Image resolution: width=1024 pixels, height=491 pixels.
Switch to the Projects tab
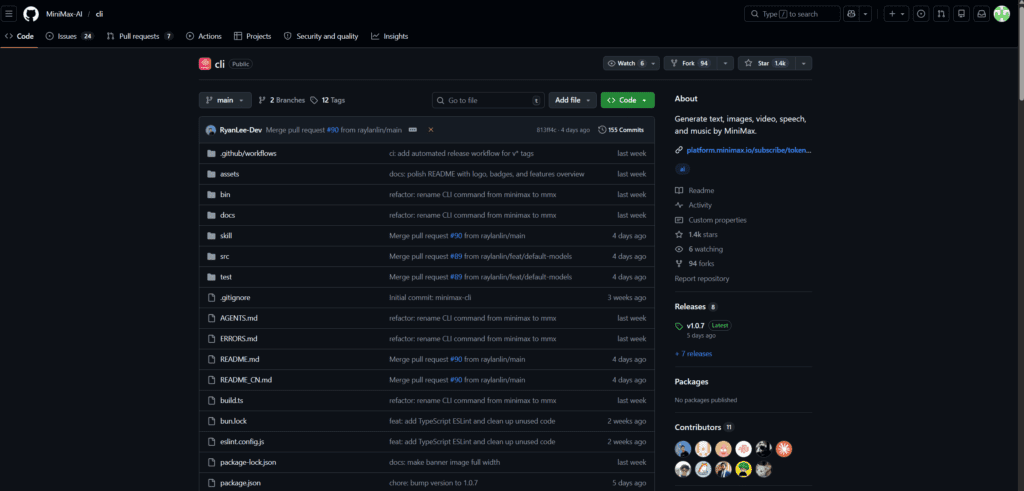point(252,37)
